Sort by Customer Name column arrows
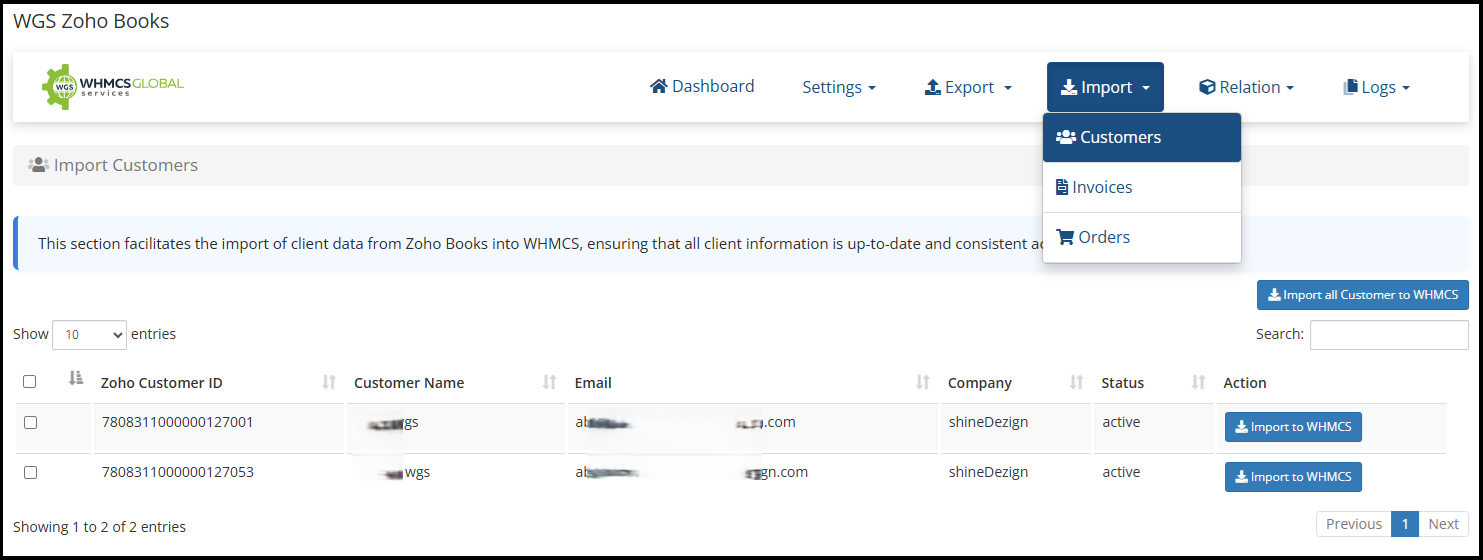 coord(549,383)
